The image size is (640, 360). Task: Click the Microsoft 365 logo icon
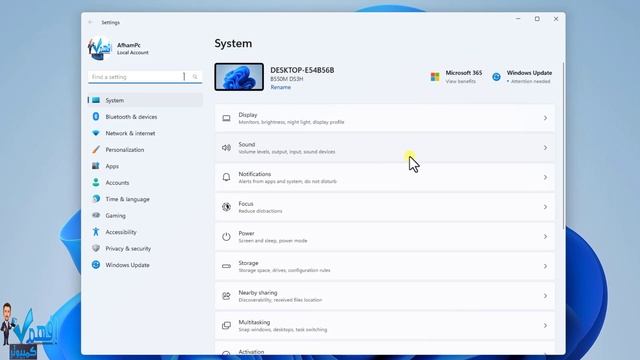click(435, 77)
